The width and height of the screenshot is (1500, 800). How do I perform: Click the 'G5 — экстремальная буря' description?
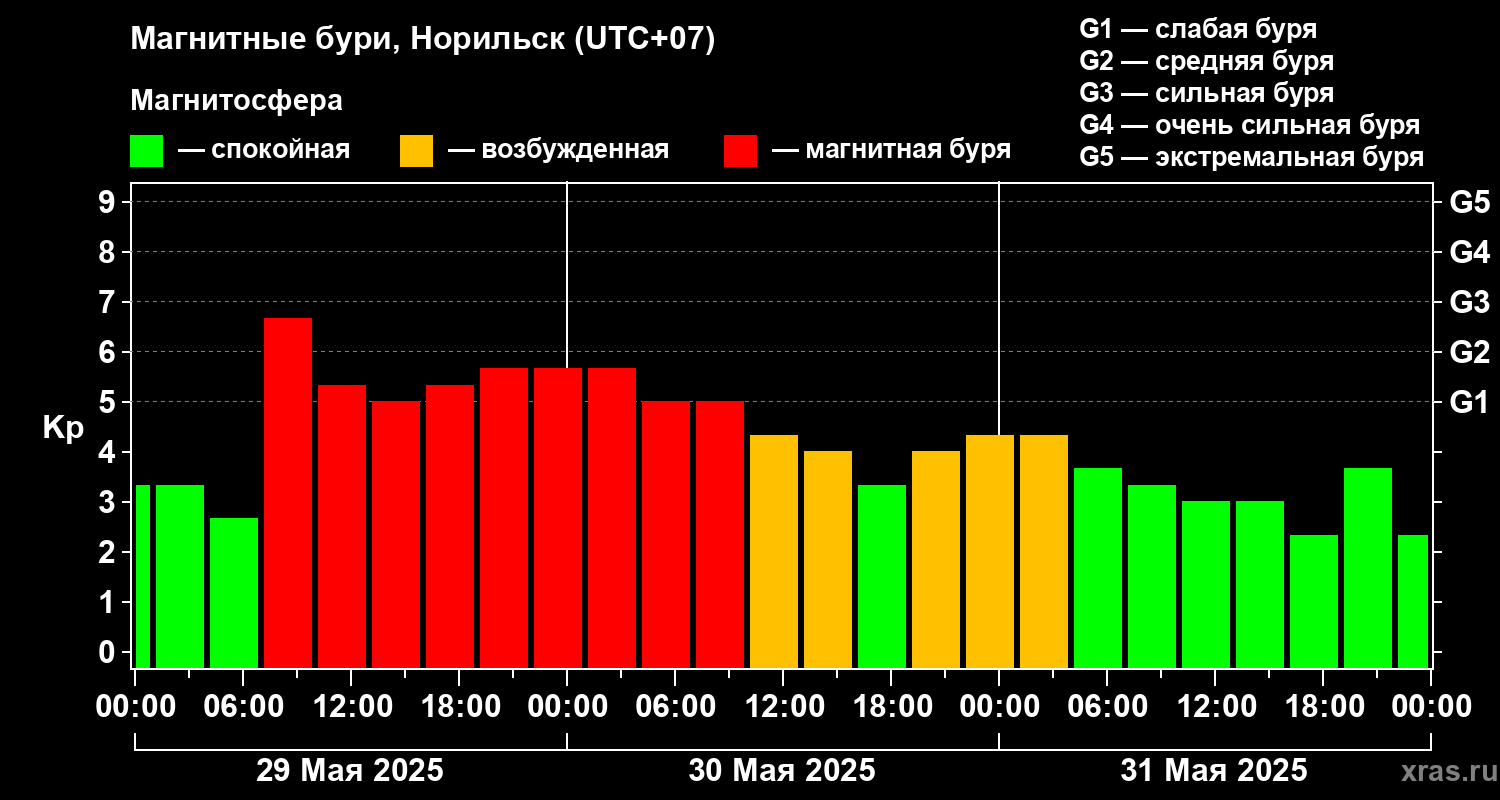[x=1252, y=157]
